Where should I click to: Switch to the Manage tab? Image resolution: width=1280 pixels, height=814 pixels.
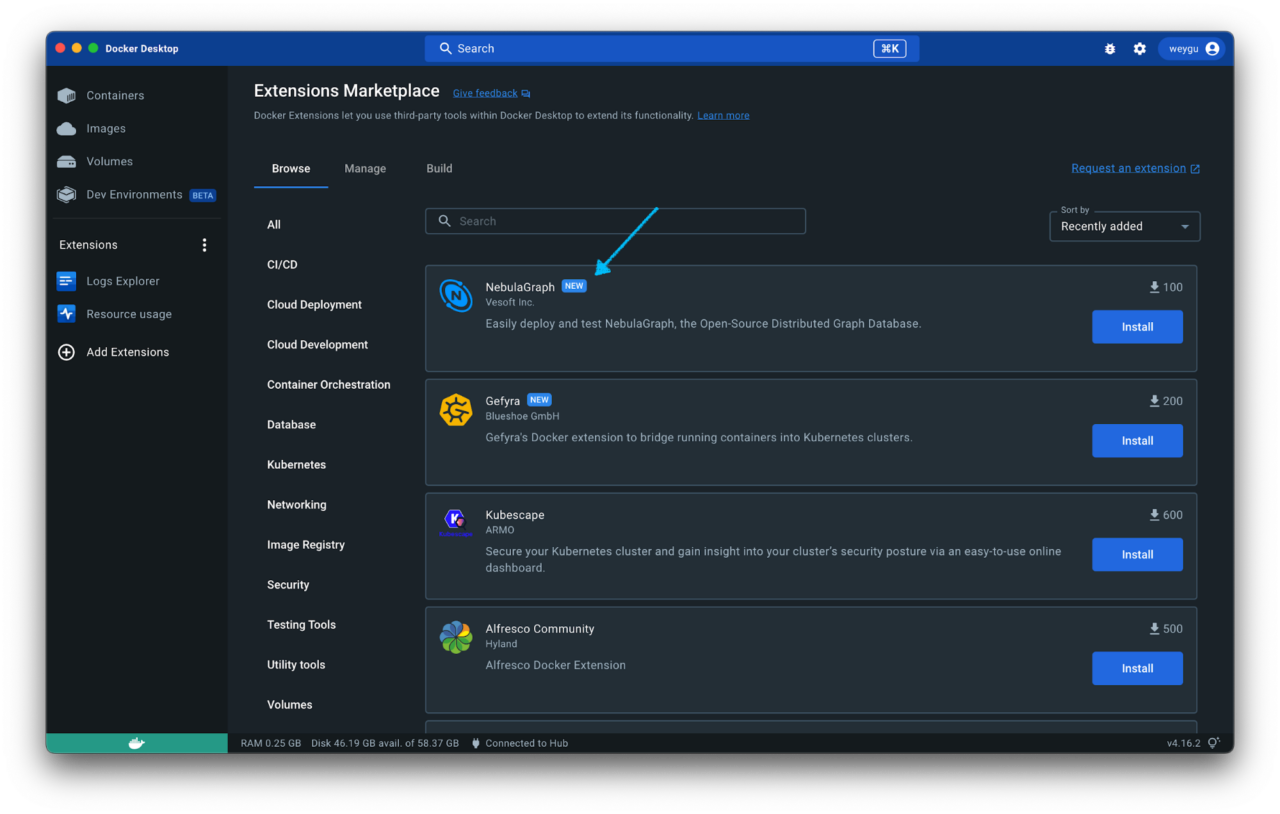365,169
